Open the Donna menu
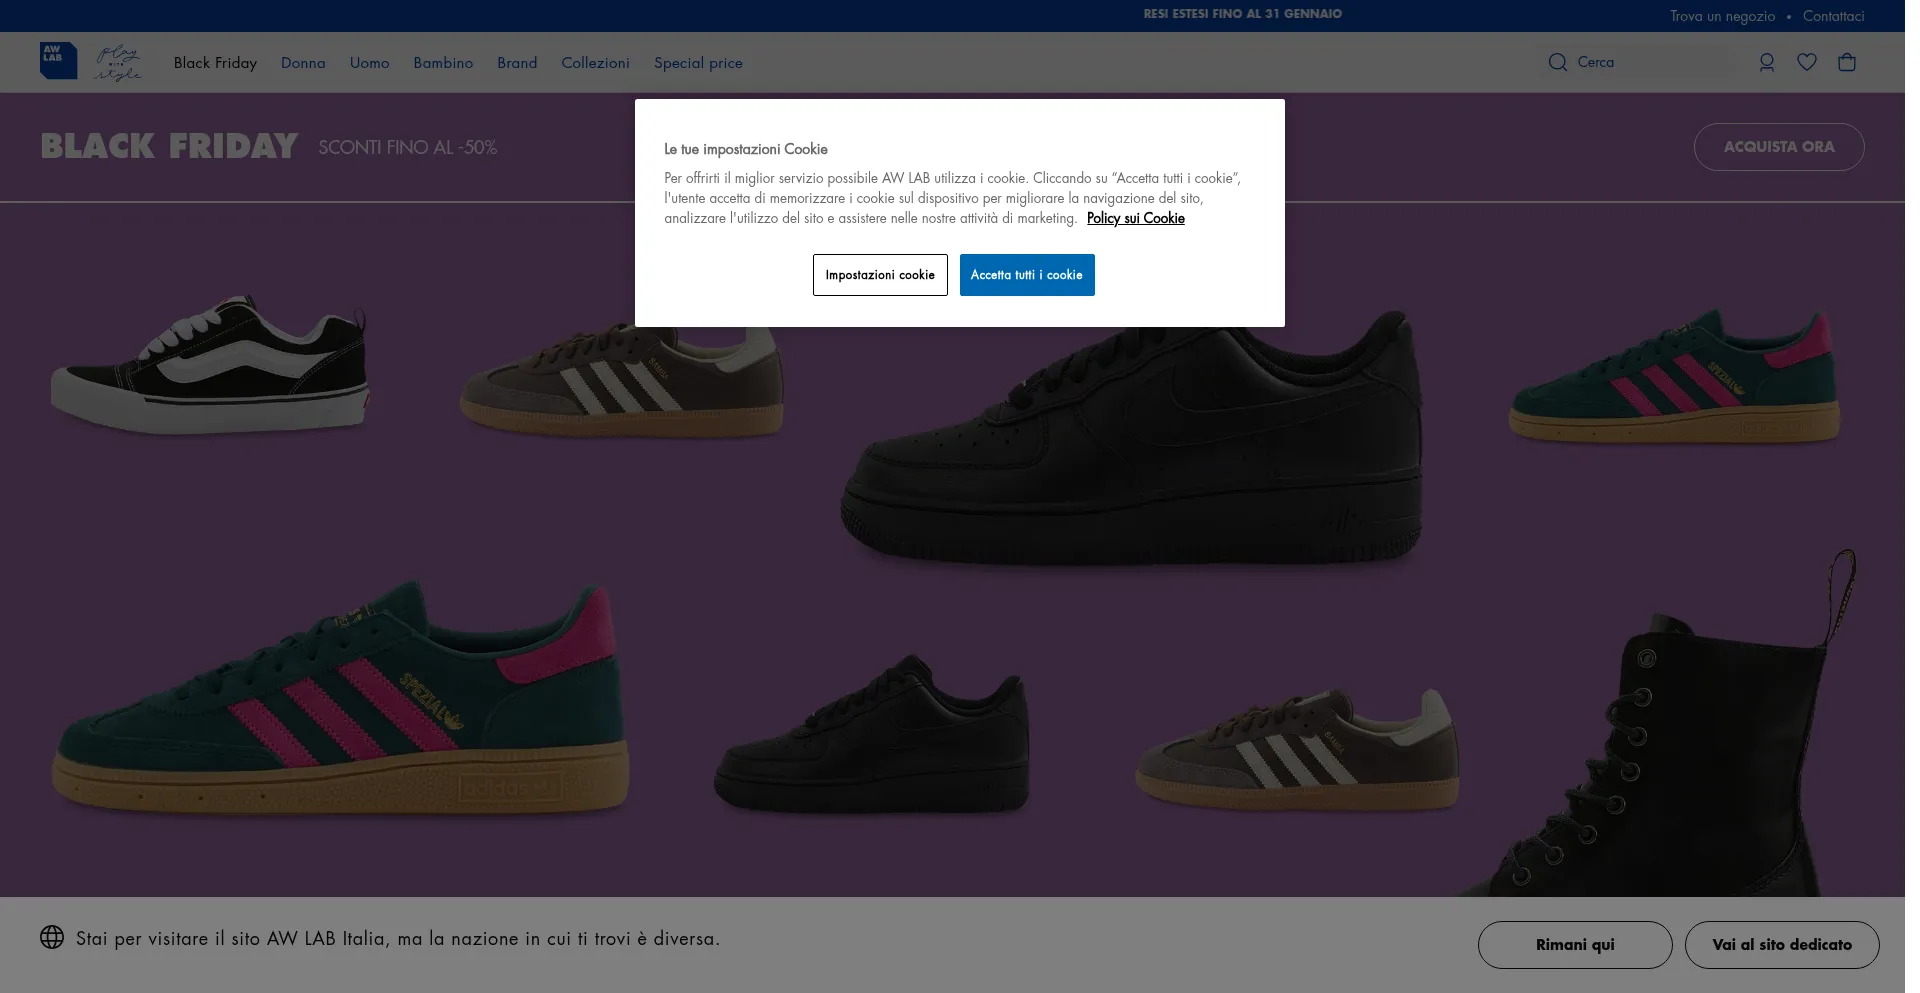This screenshot has height=993, width=1920. tap(303, 63)
